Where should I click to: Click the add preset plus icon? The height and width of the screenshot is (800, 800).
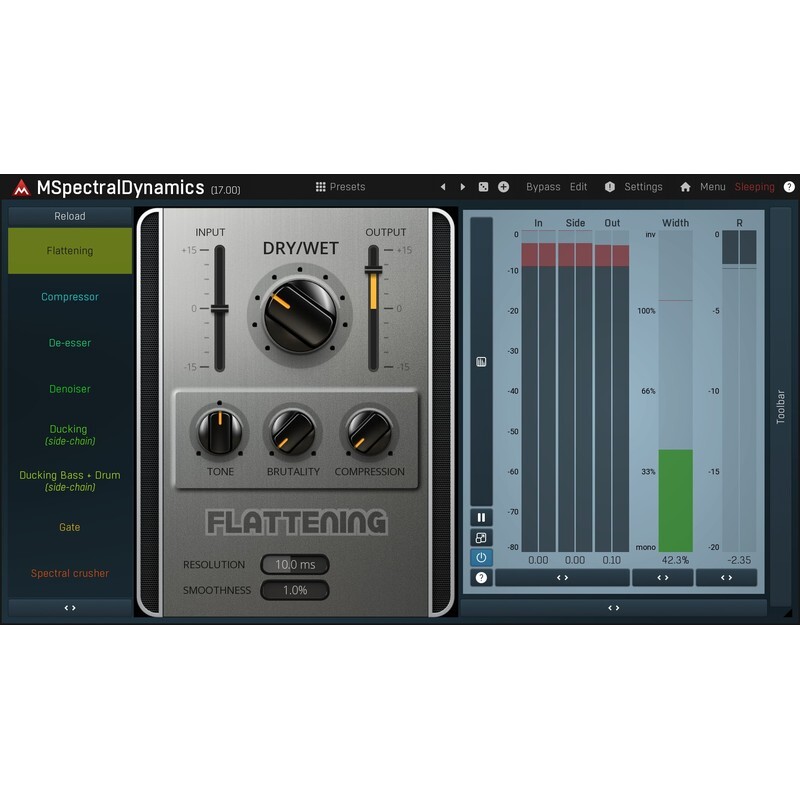click(503, 187)
